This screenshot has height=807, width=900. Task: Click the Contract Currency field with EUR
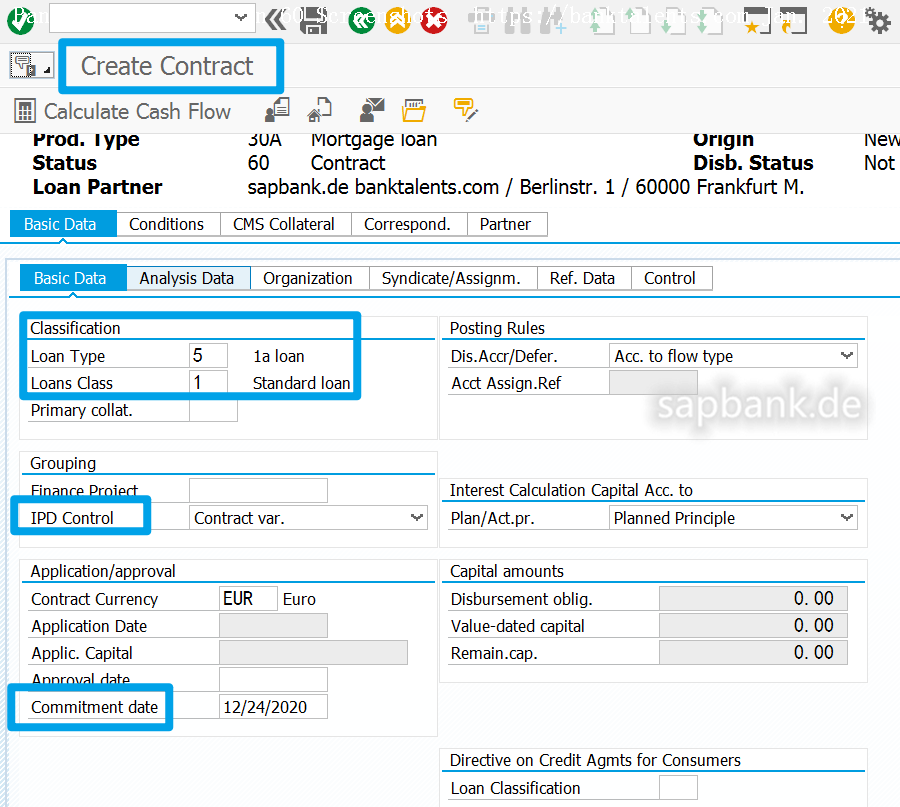tap(249, 599)
